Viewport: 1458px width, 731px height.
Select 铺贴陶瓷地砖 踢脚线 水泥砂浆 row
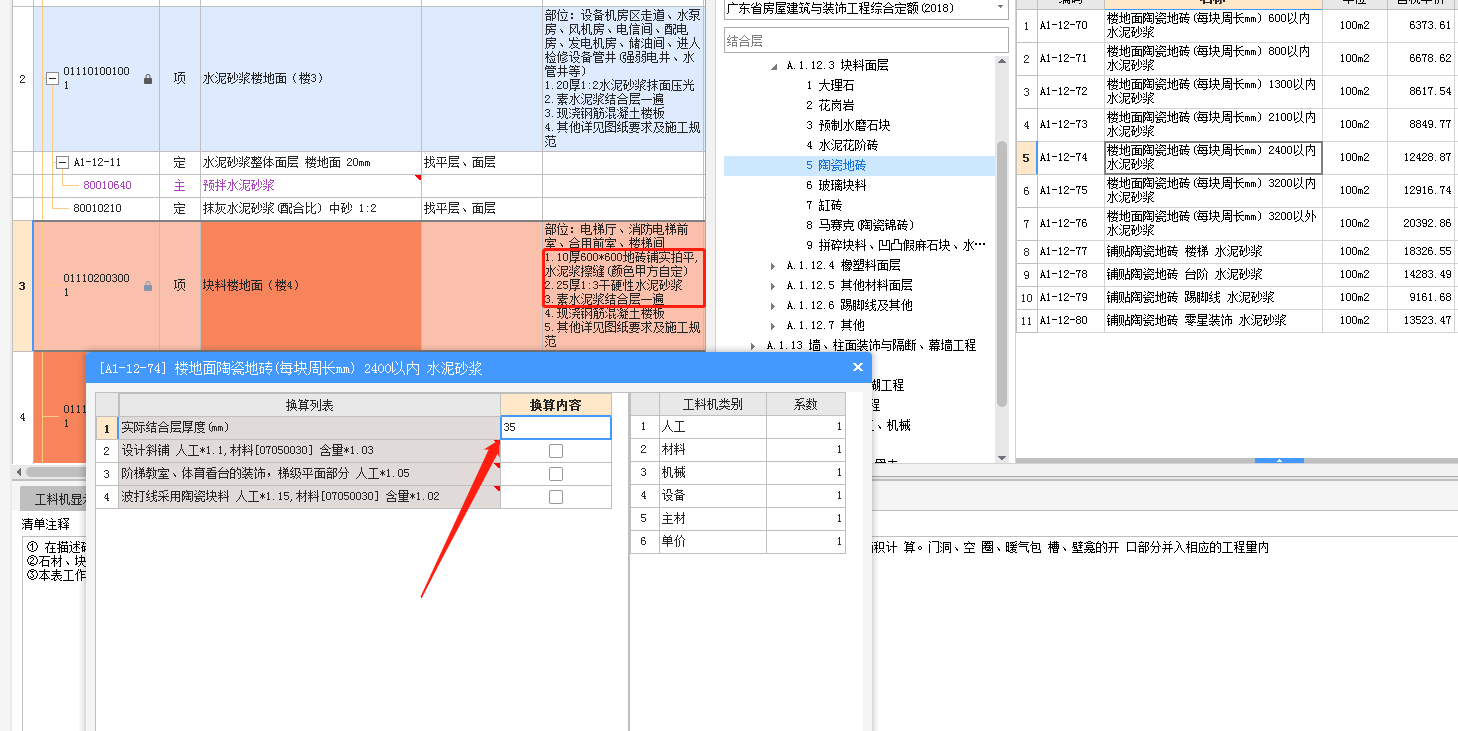tap(1235, 298)
